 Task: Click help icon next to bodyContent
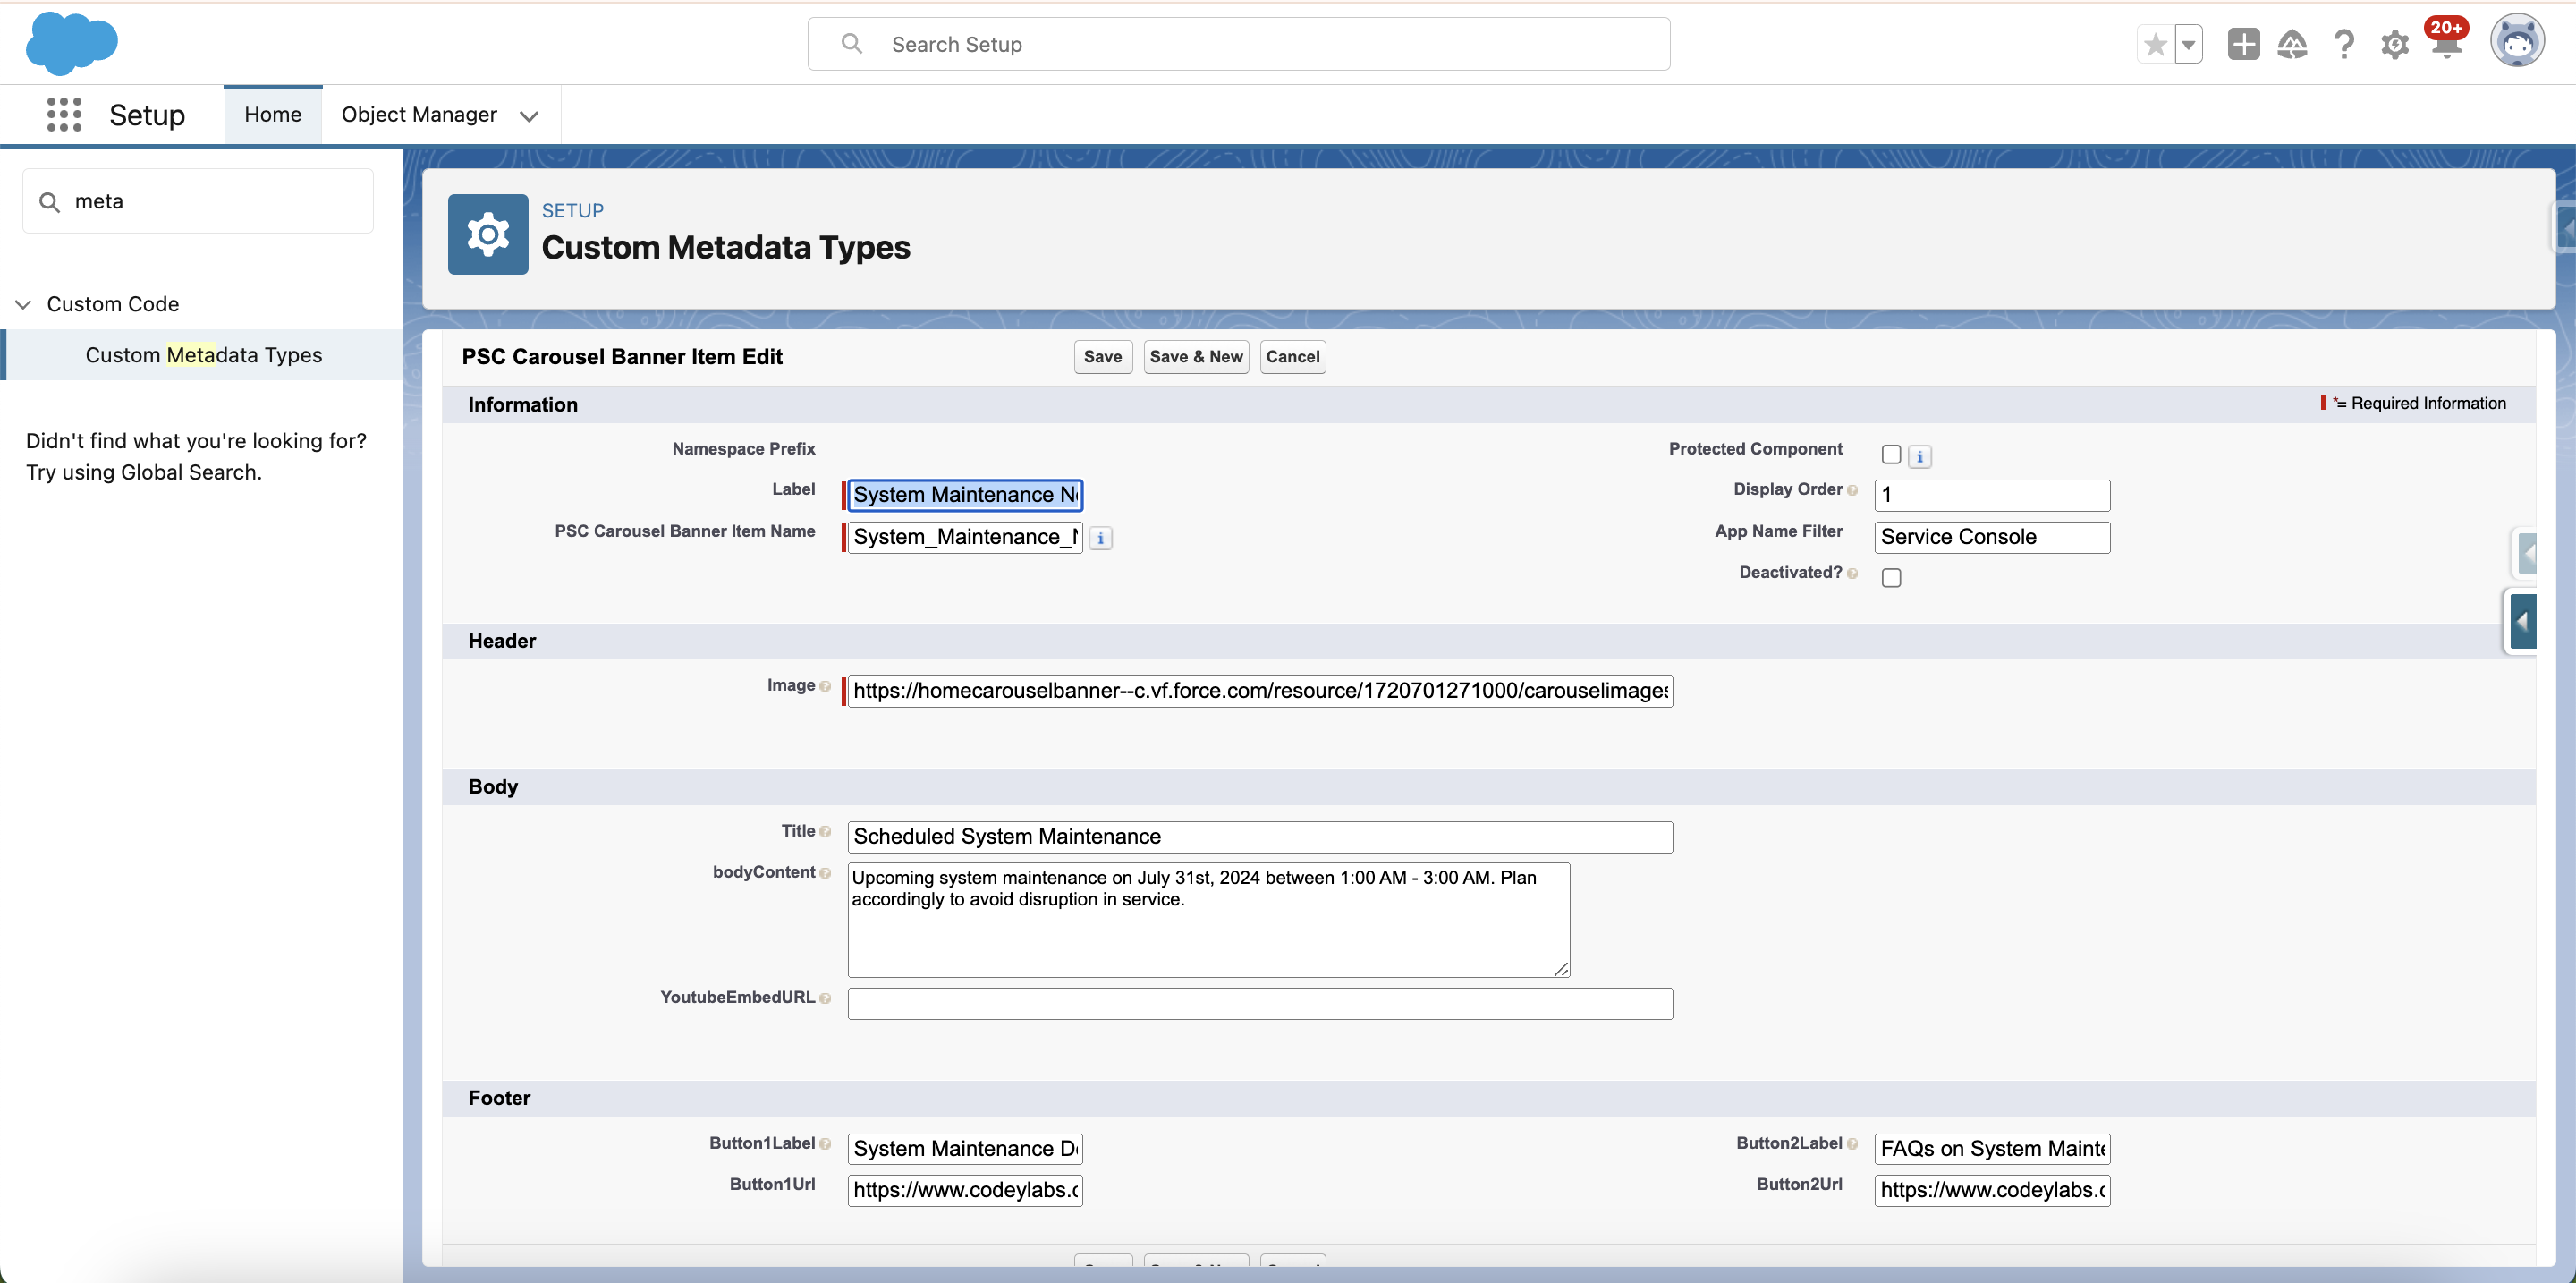(825, 873)
